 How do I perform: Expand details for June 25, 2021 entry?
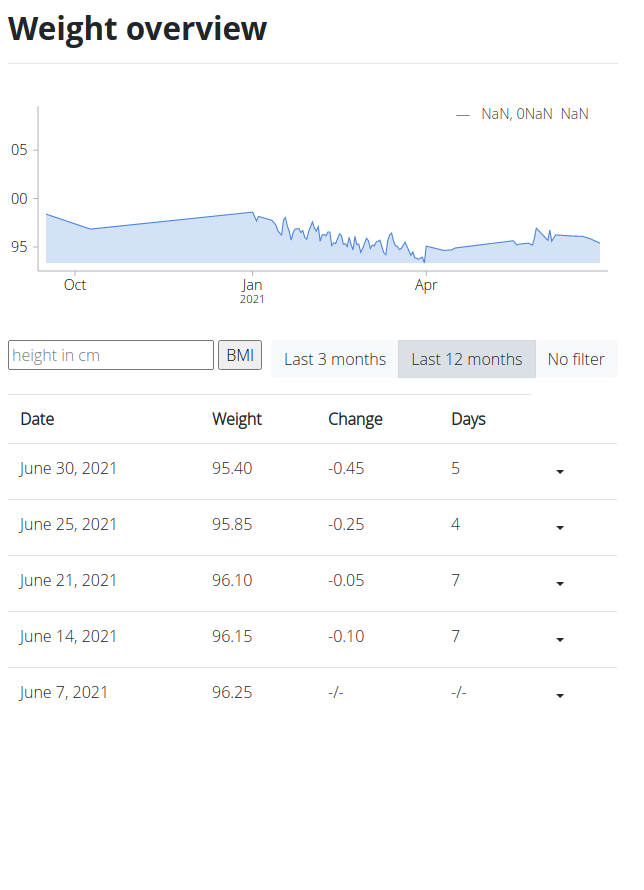560,528
